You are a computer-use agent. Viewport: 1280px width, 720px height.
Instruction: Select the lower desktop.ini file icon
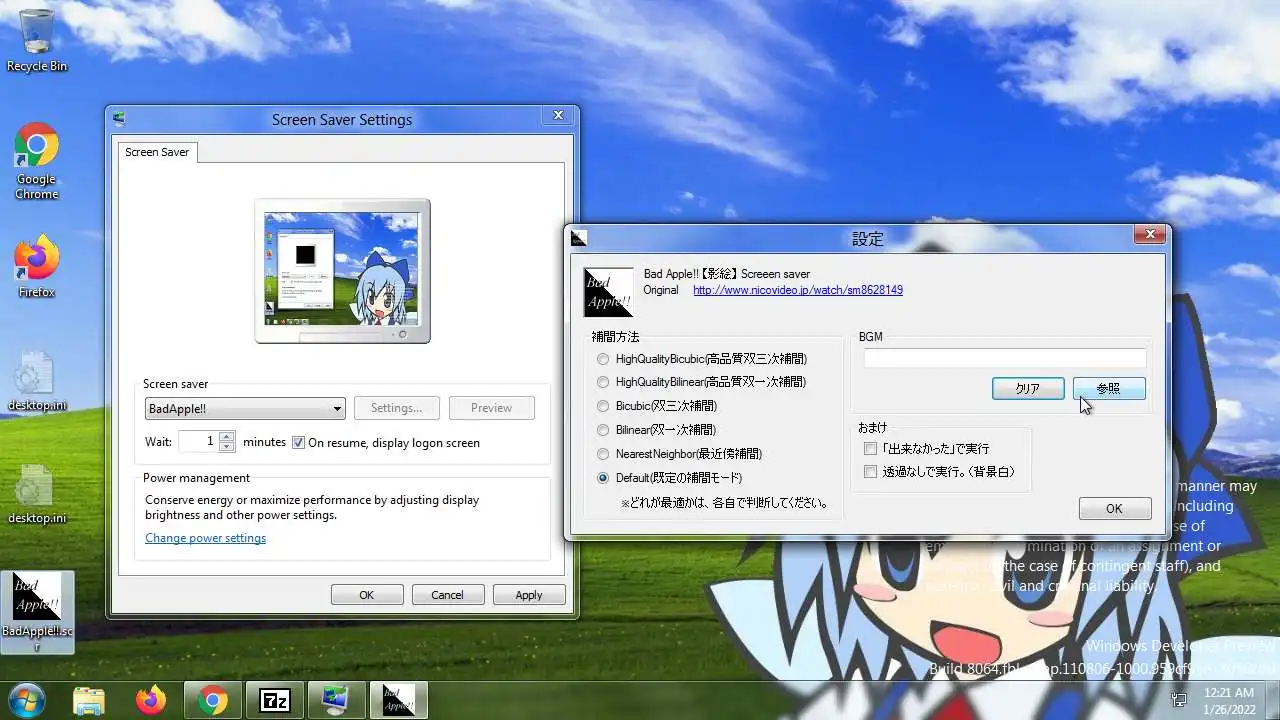point(37,494)
